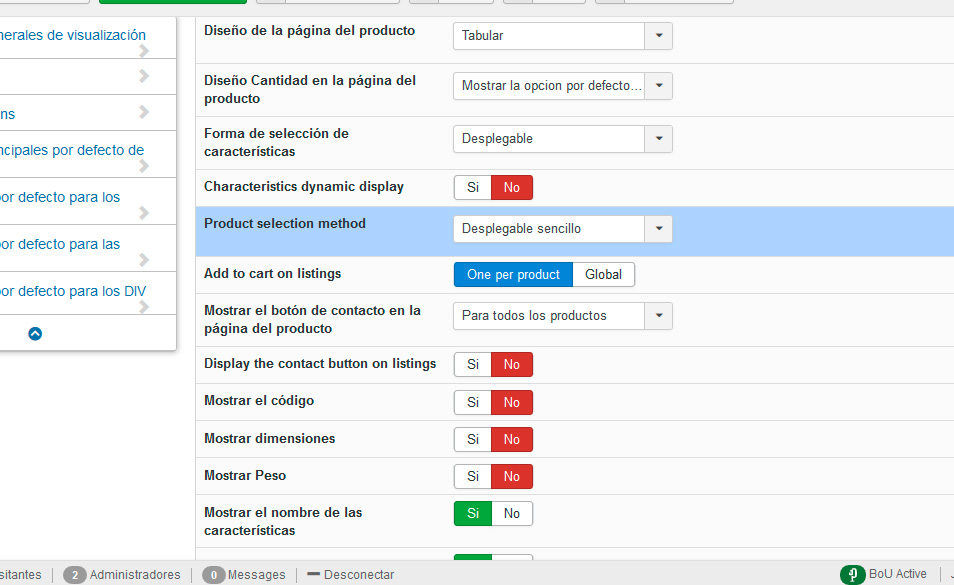Click chevron beside 'por defecto para los DIV'
Viewport: 954px width, 585px height.
click(144, 307)
